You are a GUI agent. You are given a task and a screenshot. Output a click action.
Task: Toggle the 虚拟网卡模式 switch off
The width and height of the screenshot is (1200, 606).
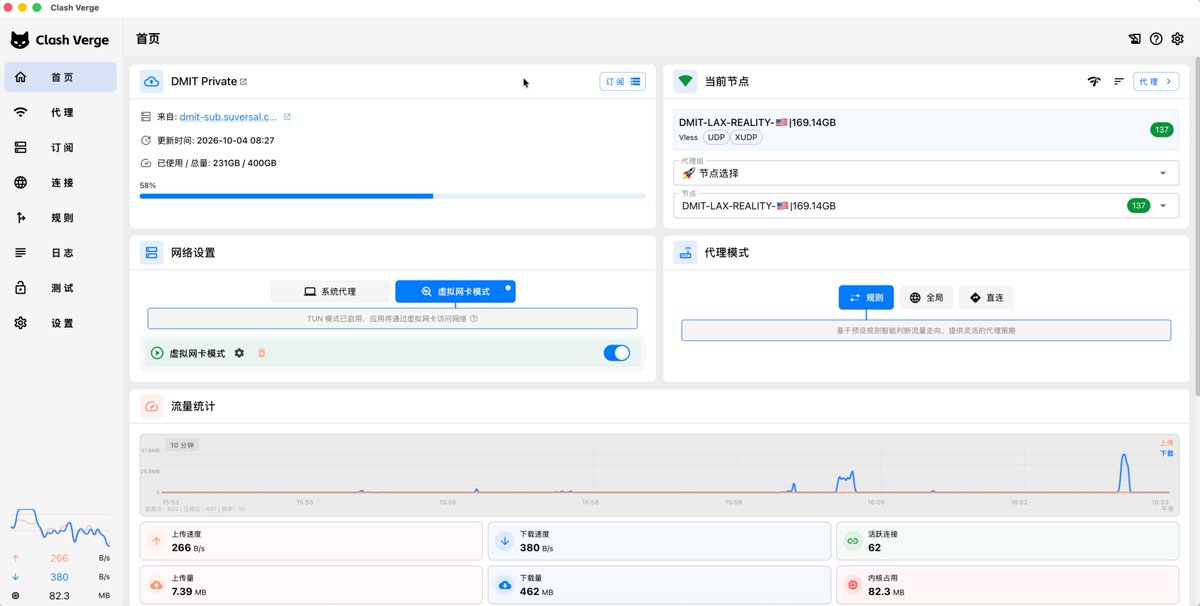coord(617,353)
